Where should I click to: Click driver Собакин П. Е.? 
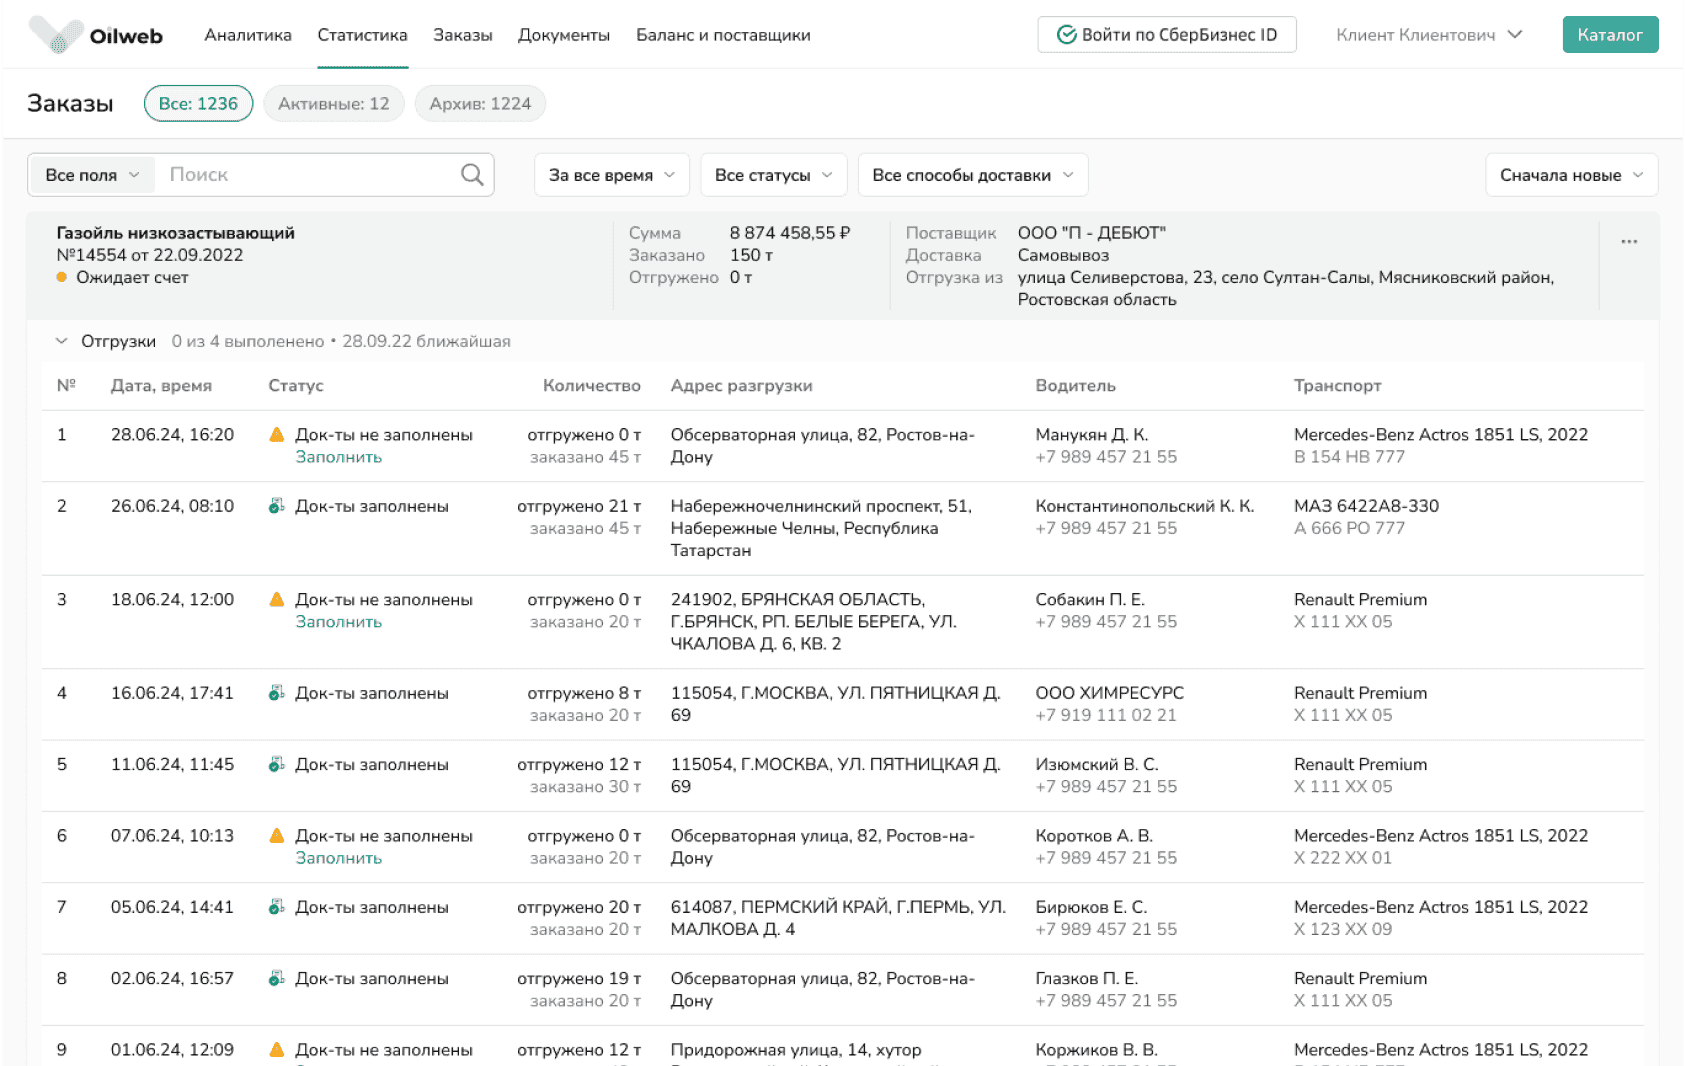(x=1090, y=600)
